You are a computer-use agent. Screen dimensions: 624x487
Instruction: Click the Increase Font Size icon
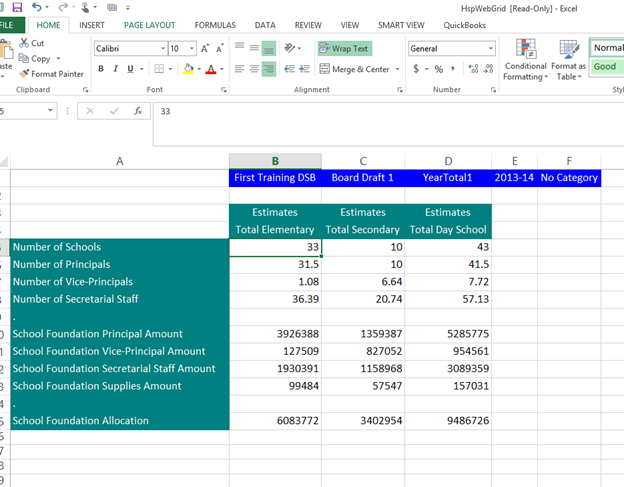click(205, 48)
